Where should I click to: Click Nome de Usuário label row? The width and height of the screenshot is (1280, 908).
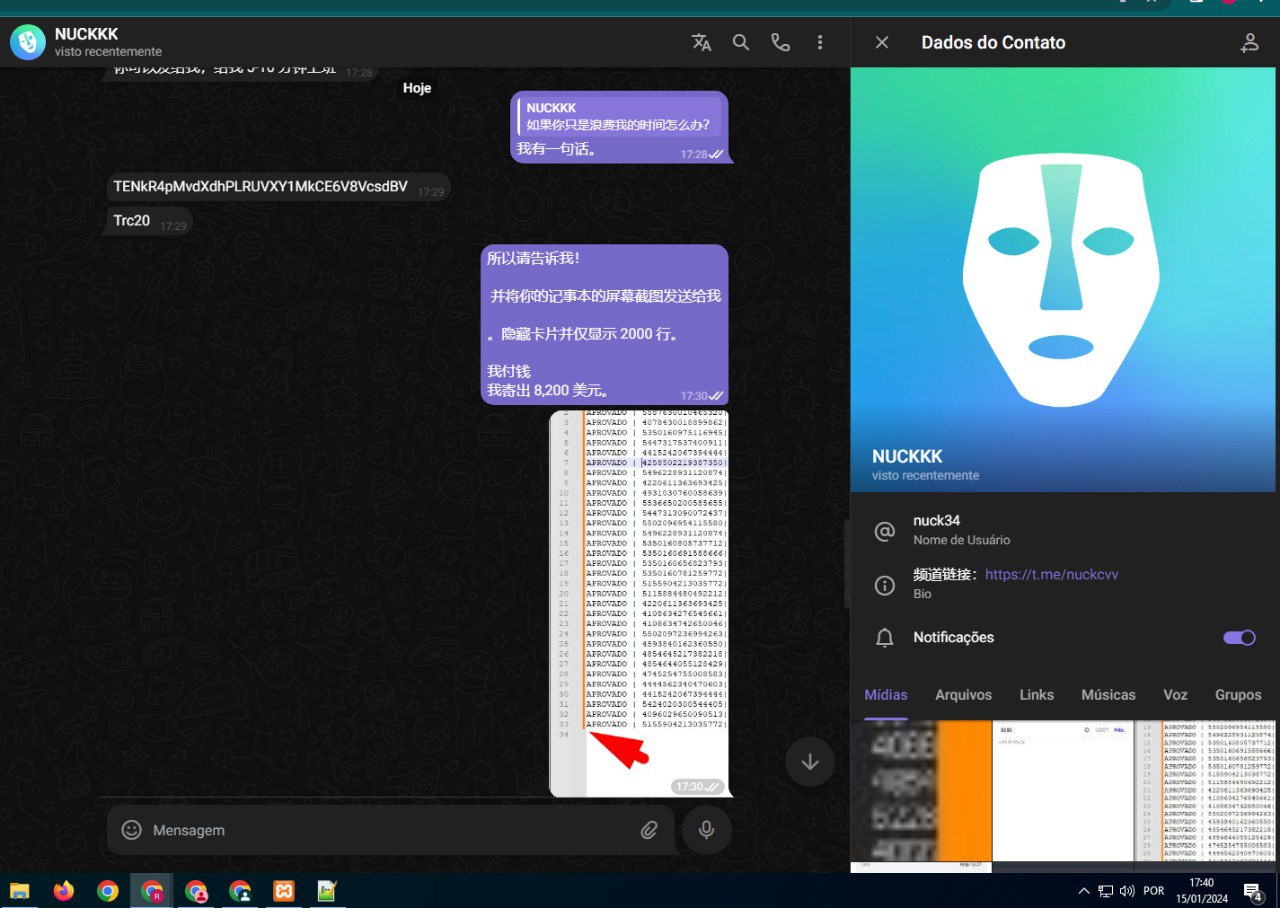(962, 540)
